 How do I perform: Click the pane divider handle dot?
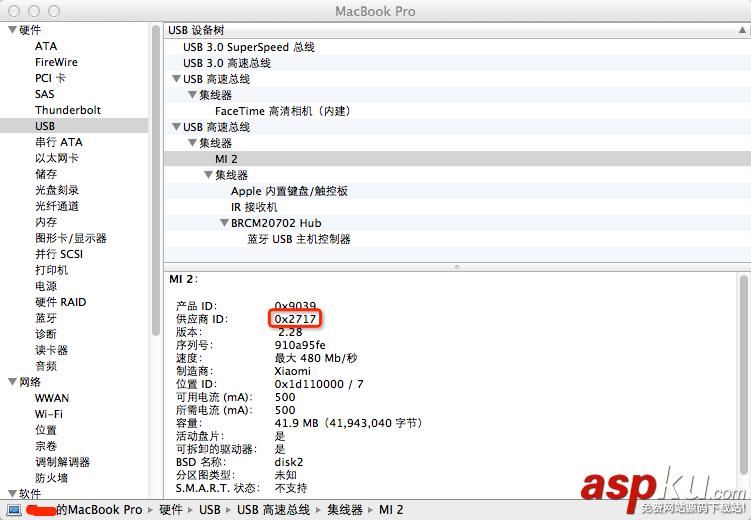pyautogui.click(x=457, y=267)
